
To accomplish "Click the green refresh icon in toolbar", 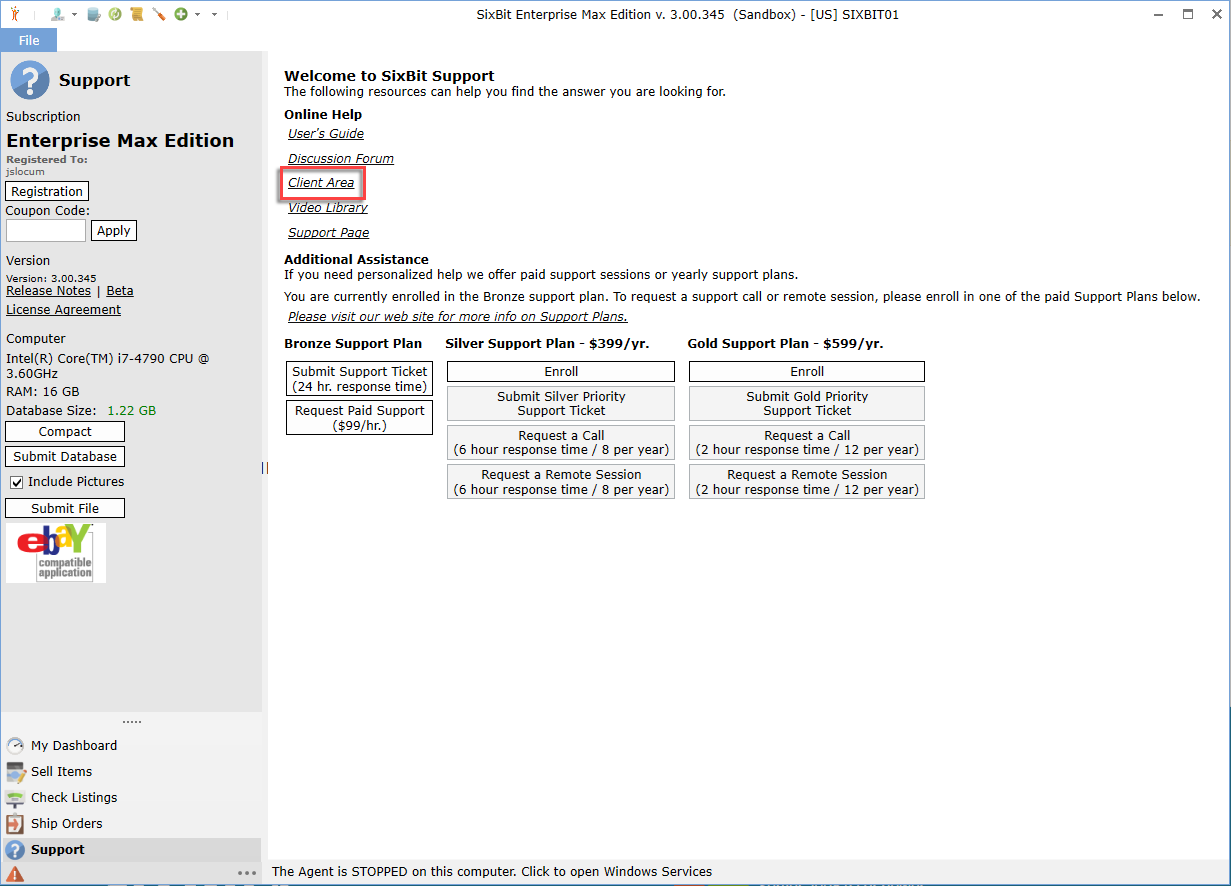I will [115, 15].
